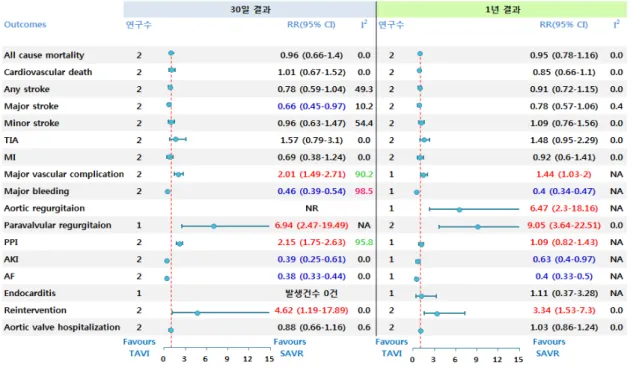This screenshot has height=368, width=633.
Task: Select 'Major vascular complication' label
Action: click(x=64, y=174)
